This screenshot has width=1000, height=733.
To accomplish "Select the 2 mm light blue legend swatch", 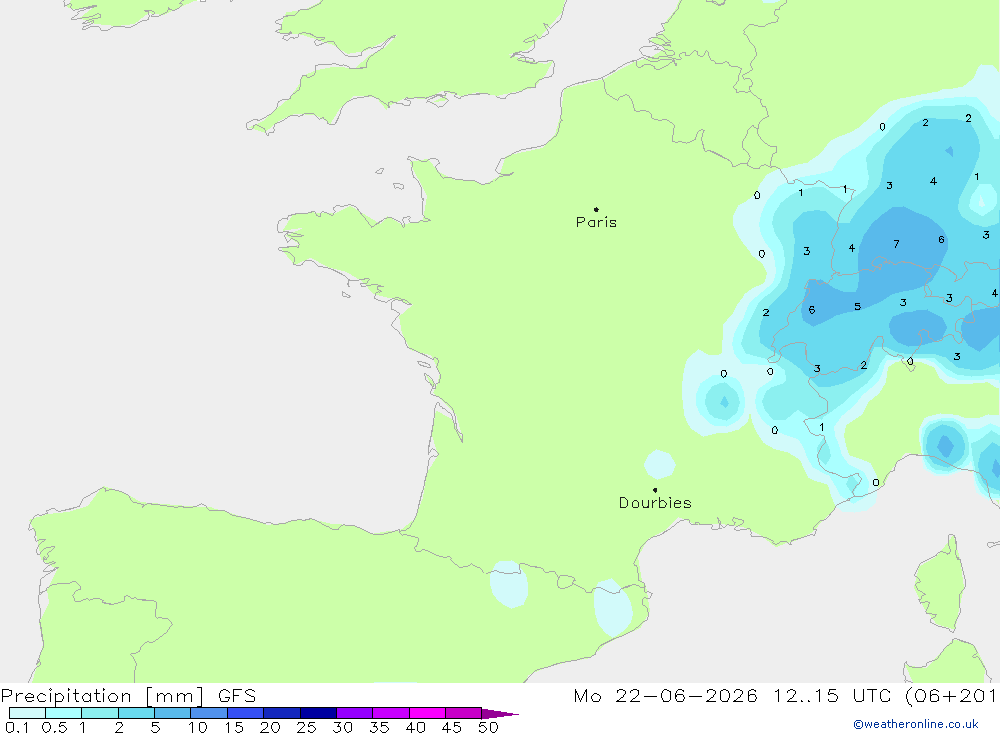I will tap(136, 713).
